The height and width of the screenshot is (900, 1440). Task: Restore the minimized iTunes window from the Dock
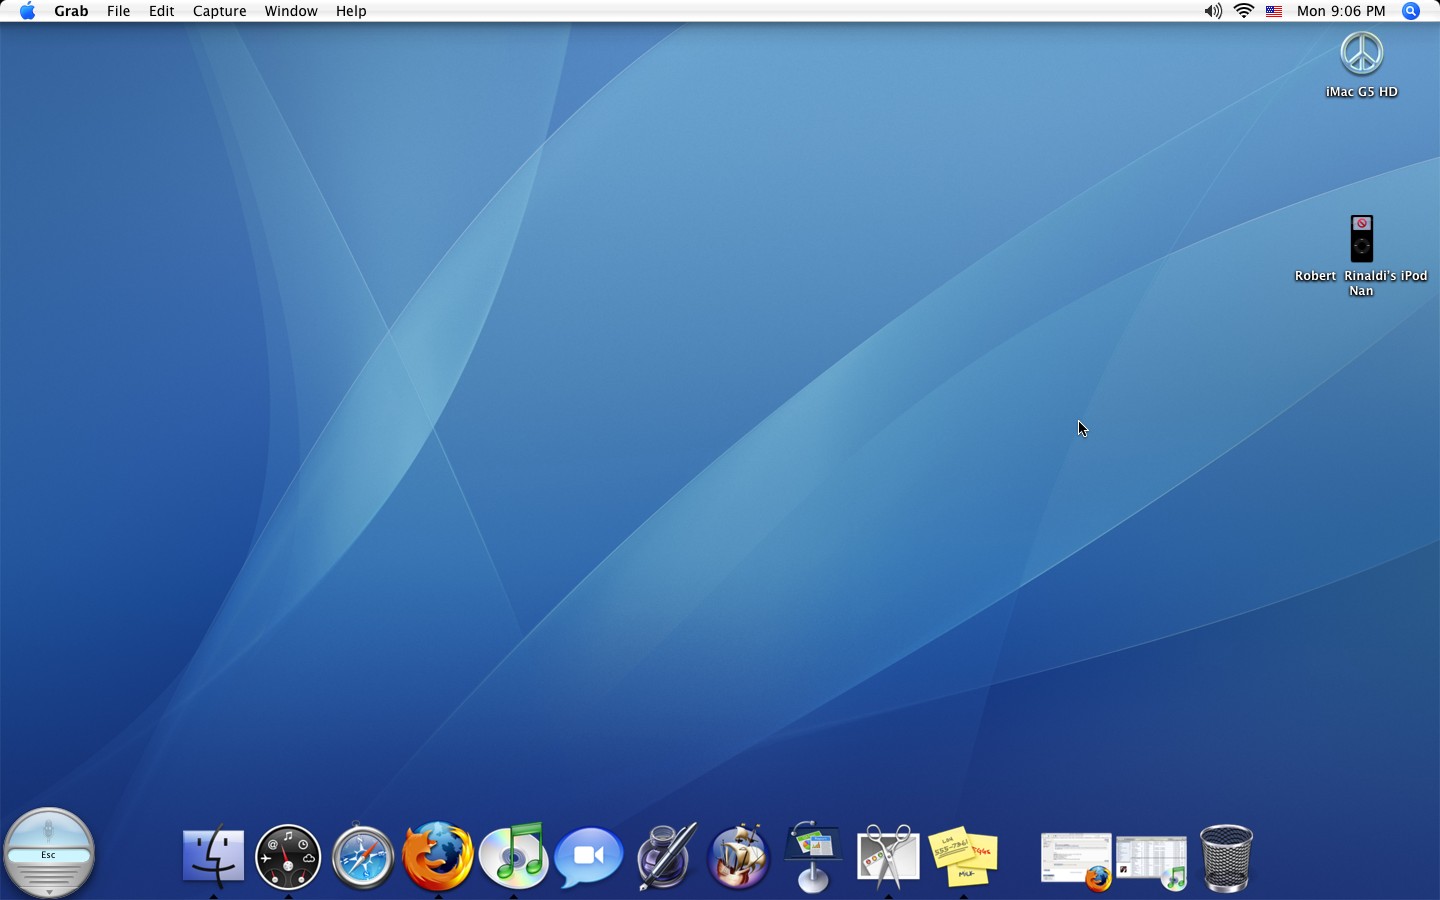(1151, 861)
